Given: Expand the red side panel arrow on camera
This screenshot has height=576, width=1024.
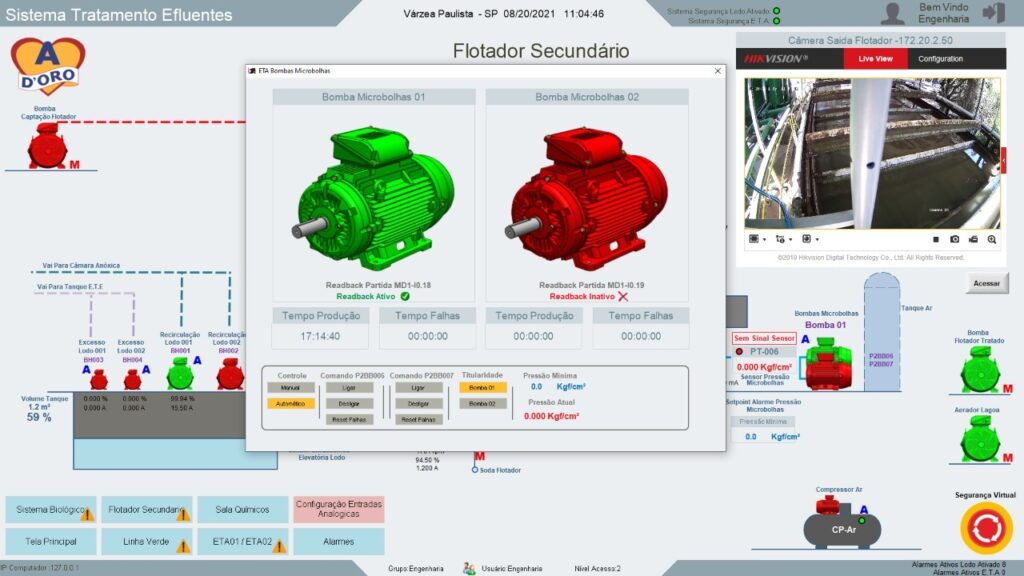Looking at the screenshot, I should coord(1003,154).
